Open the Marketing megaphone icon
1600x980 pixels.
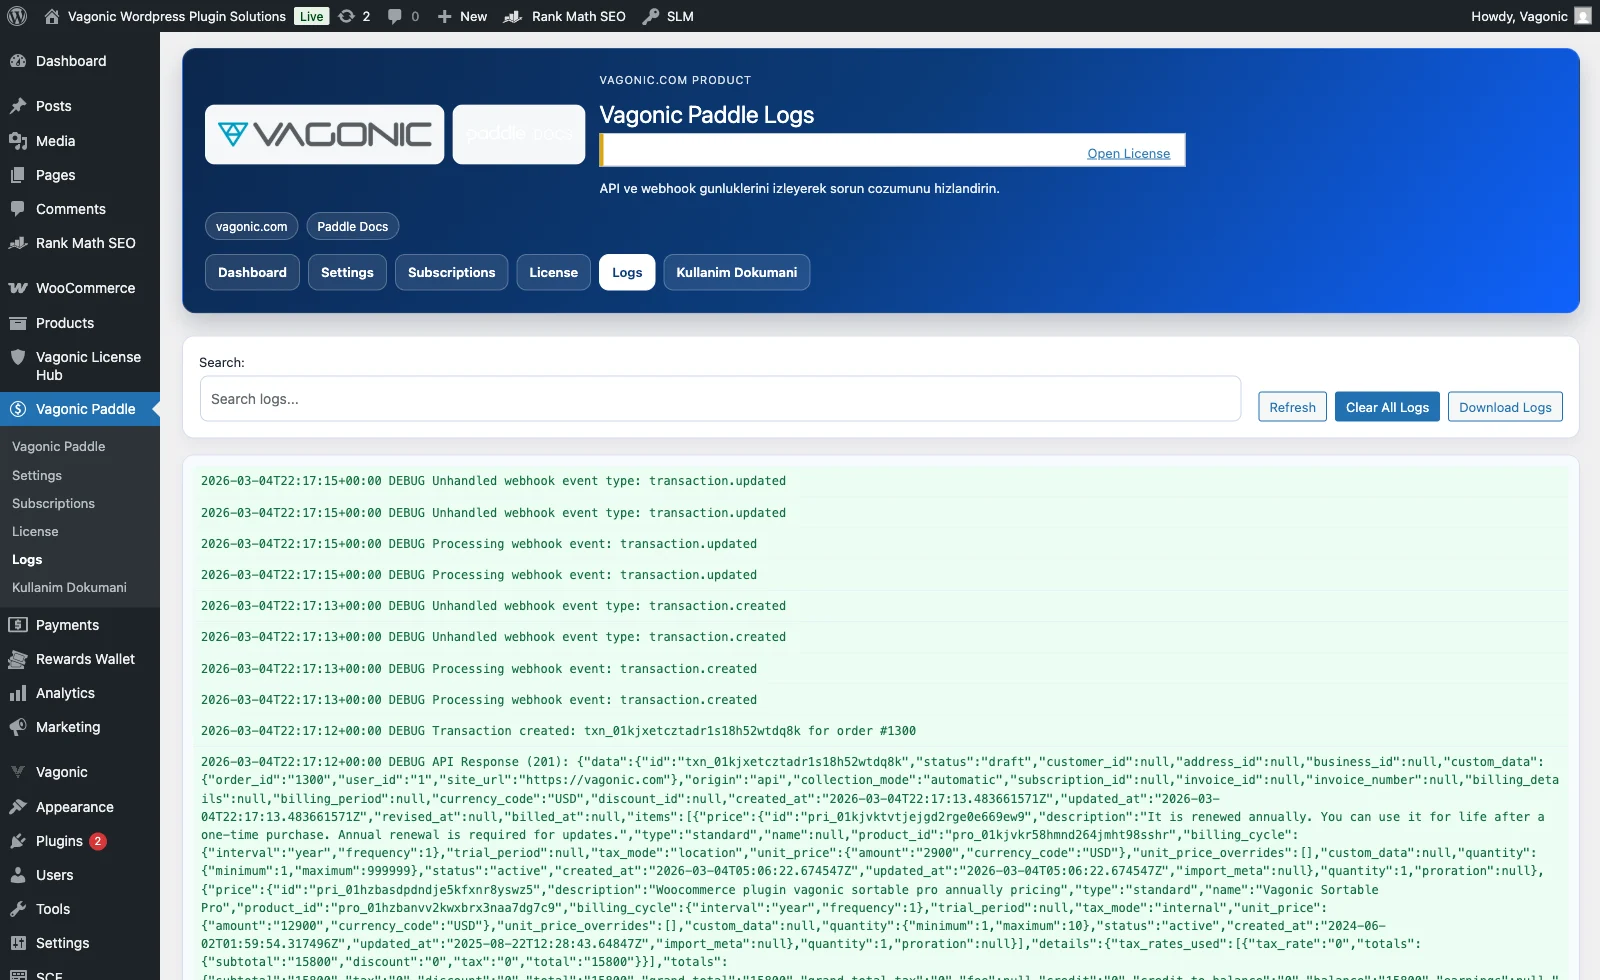(18, 727)
